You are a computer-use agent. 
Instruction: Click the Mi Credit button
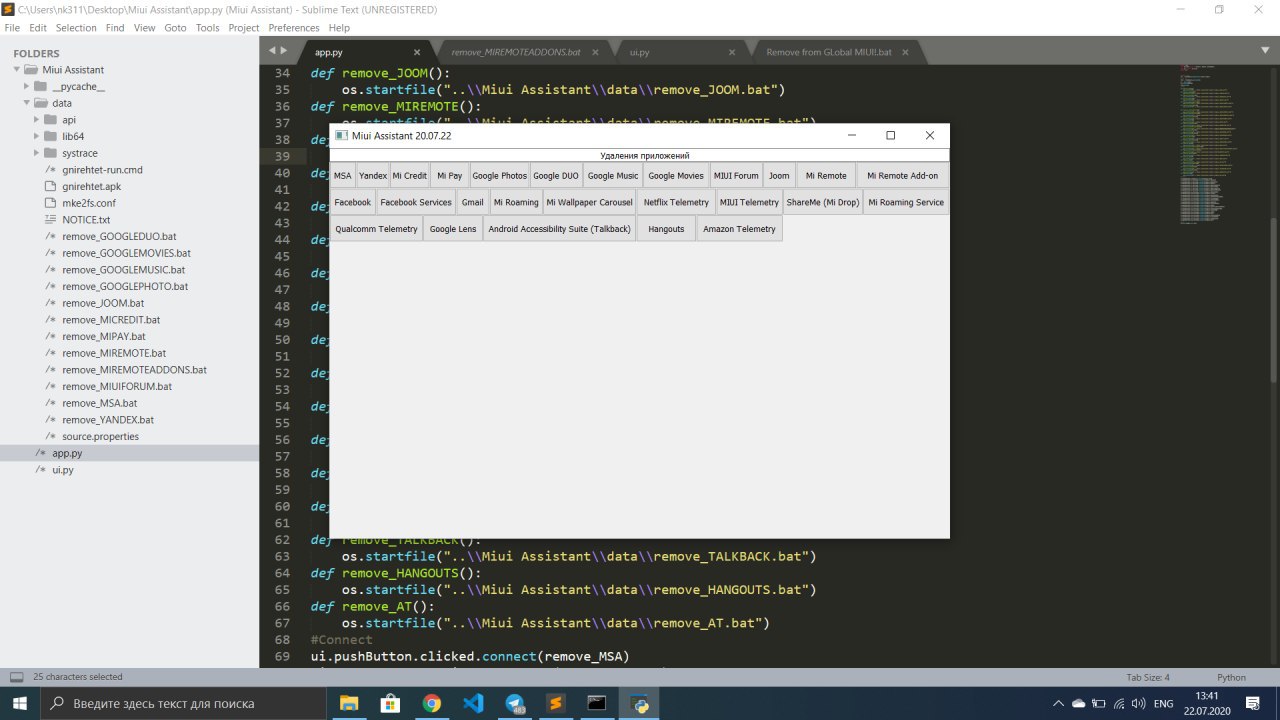click(x=410, y=176)
